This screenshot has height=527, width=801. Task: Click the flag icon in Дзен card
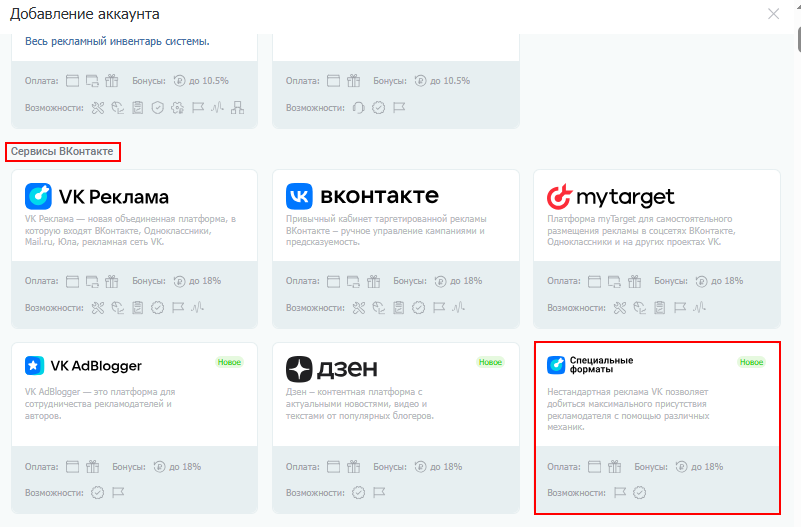click(379, 493)
